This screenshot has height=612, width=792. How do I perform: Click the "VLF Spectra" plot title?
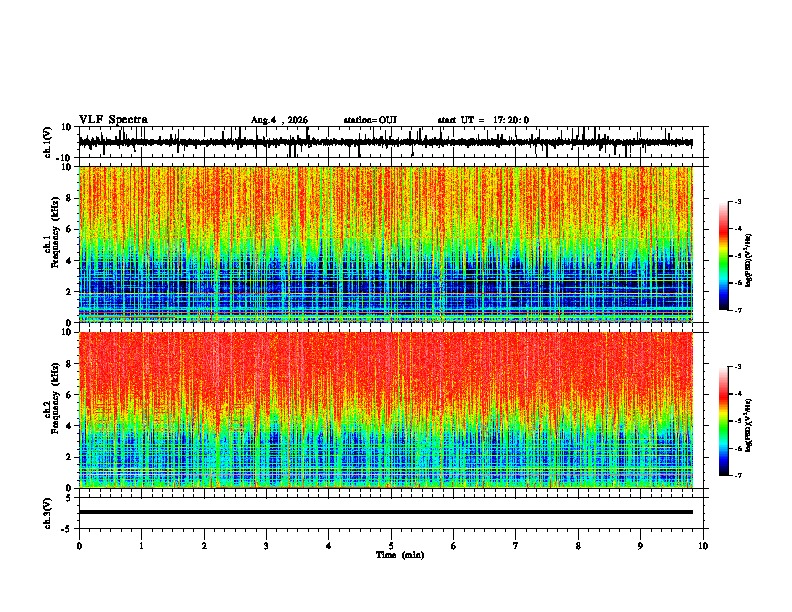[x=113, y=120]
